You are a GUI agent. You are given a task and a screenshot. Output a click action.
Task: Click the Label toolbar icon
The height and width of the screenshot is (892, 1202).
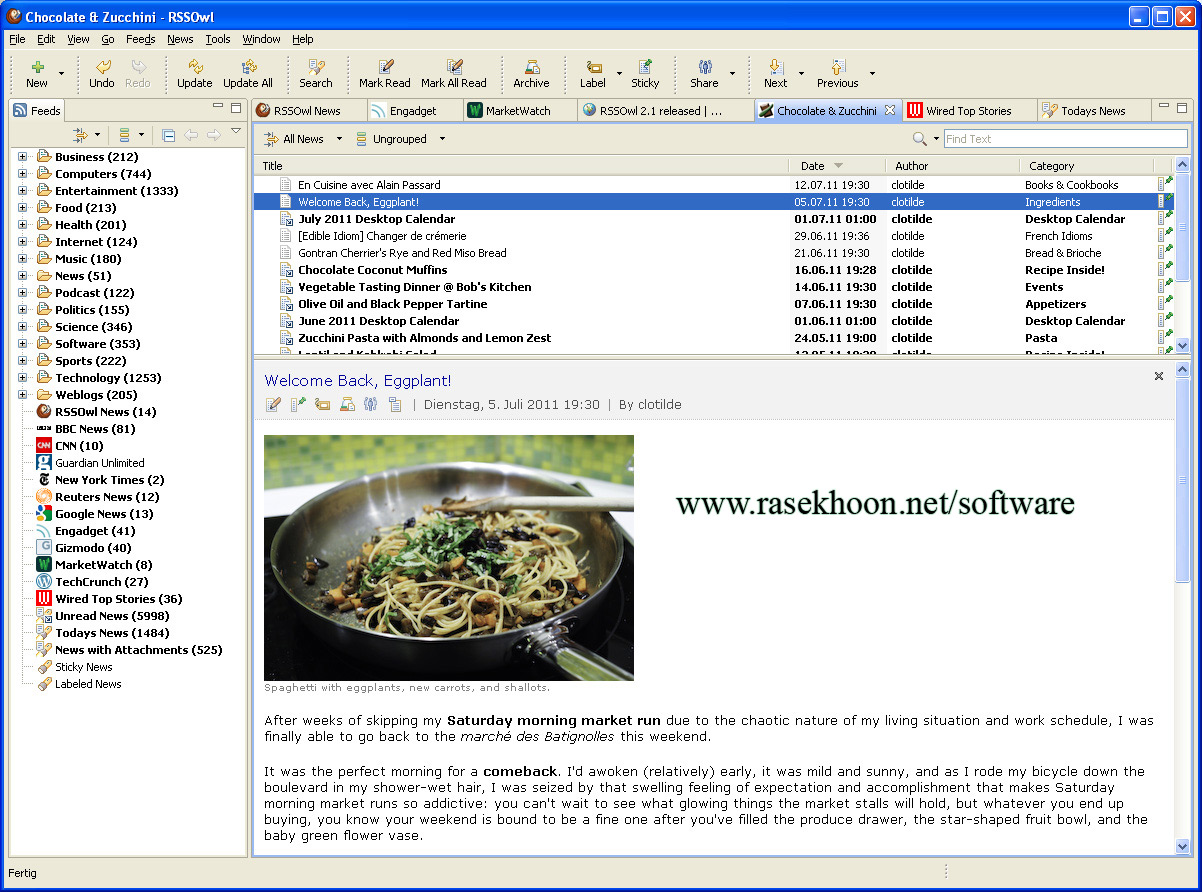point(593,67)
